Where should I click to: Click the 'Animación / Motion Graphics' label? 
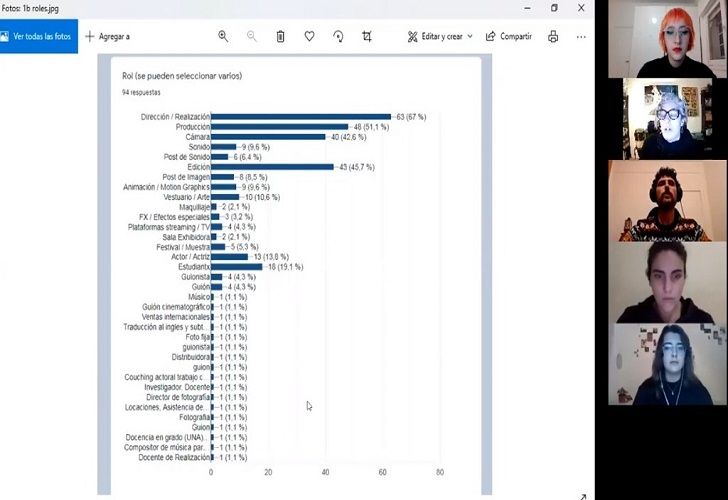pos(166,187)
